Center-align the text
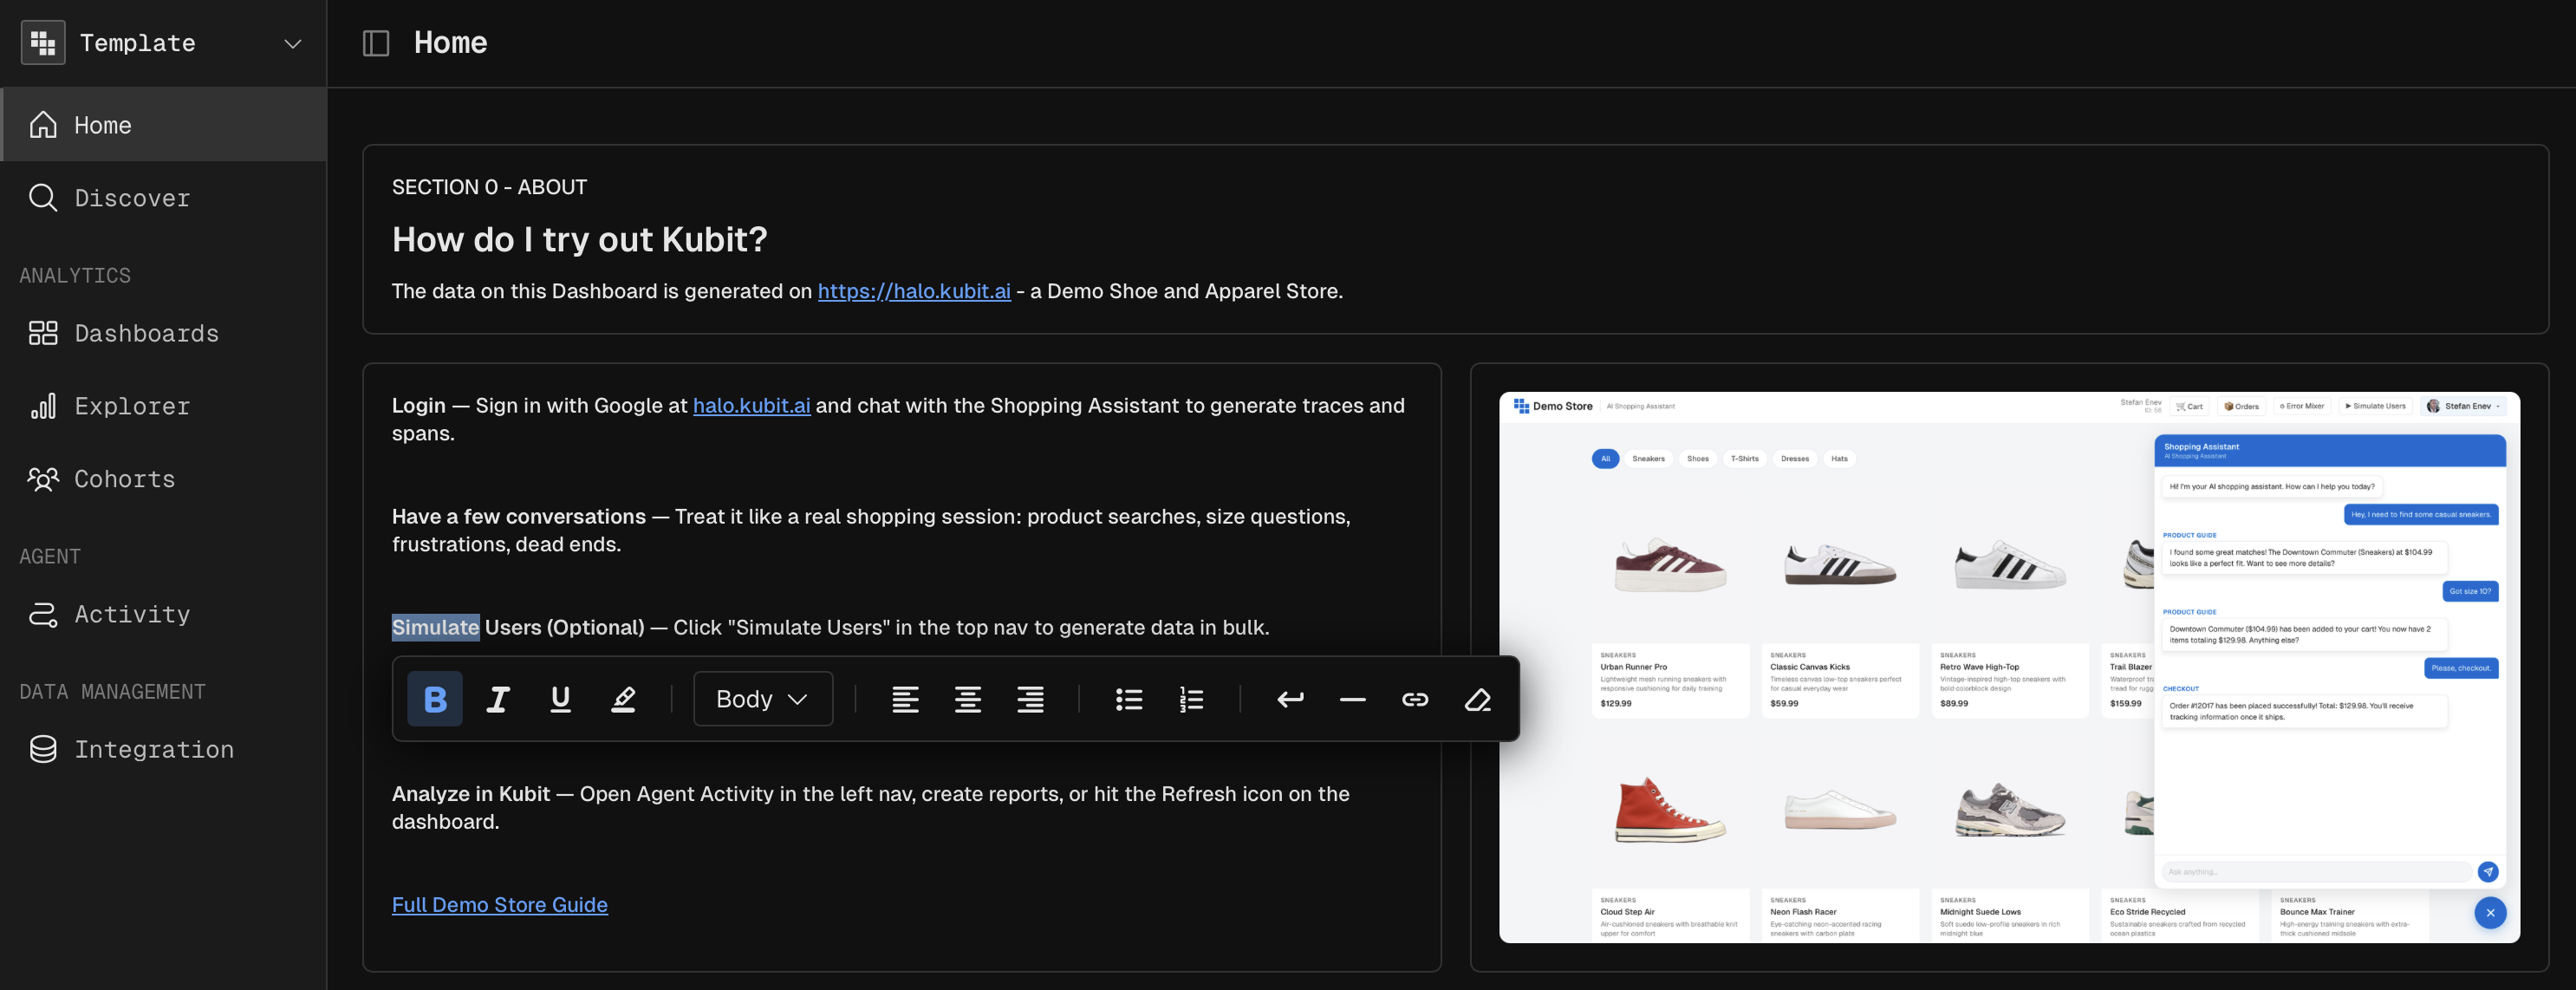 (x=968, y=699)
